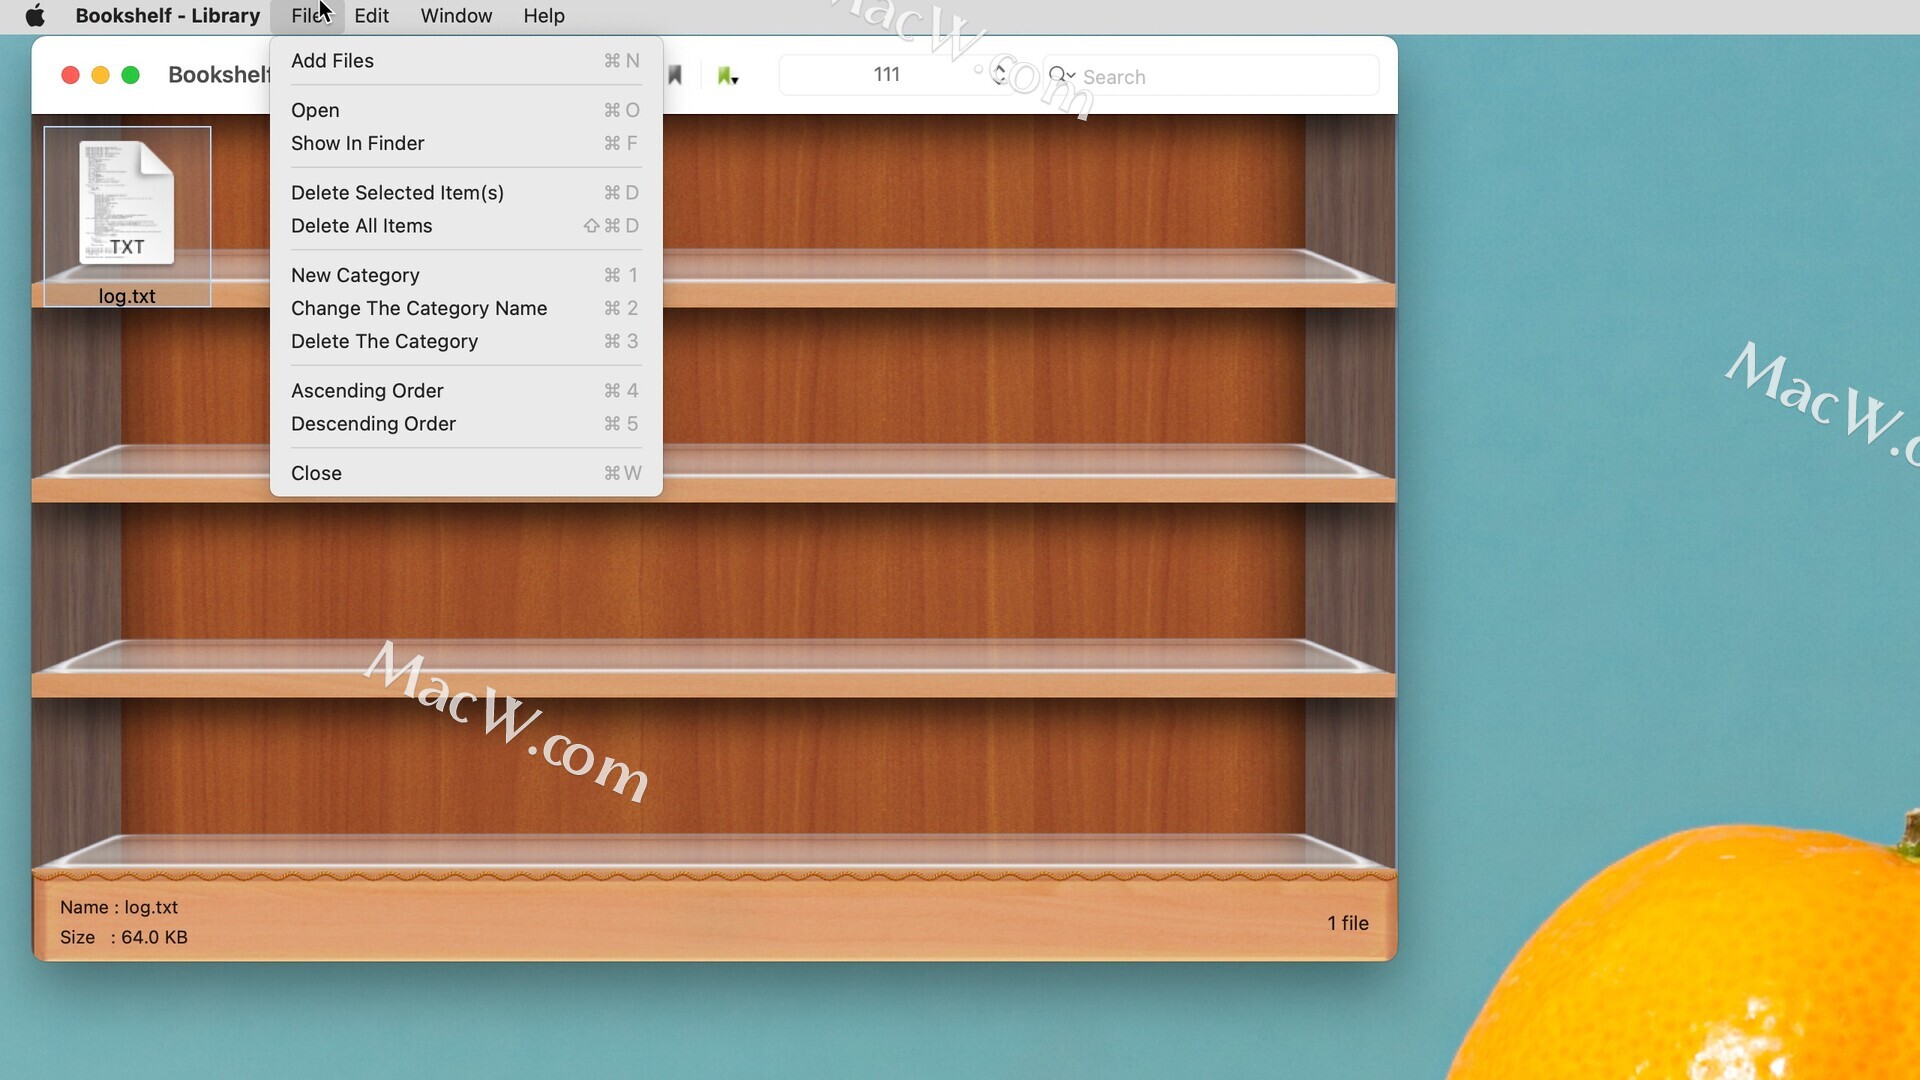Sort items in Descending Order

466,424
